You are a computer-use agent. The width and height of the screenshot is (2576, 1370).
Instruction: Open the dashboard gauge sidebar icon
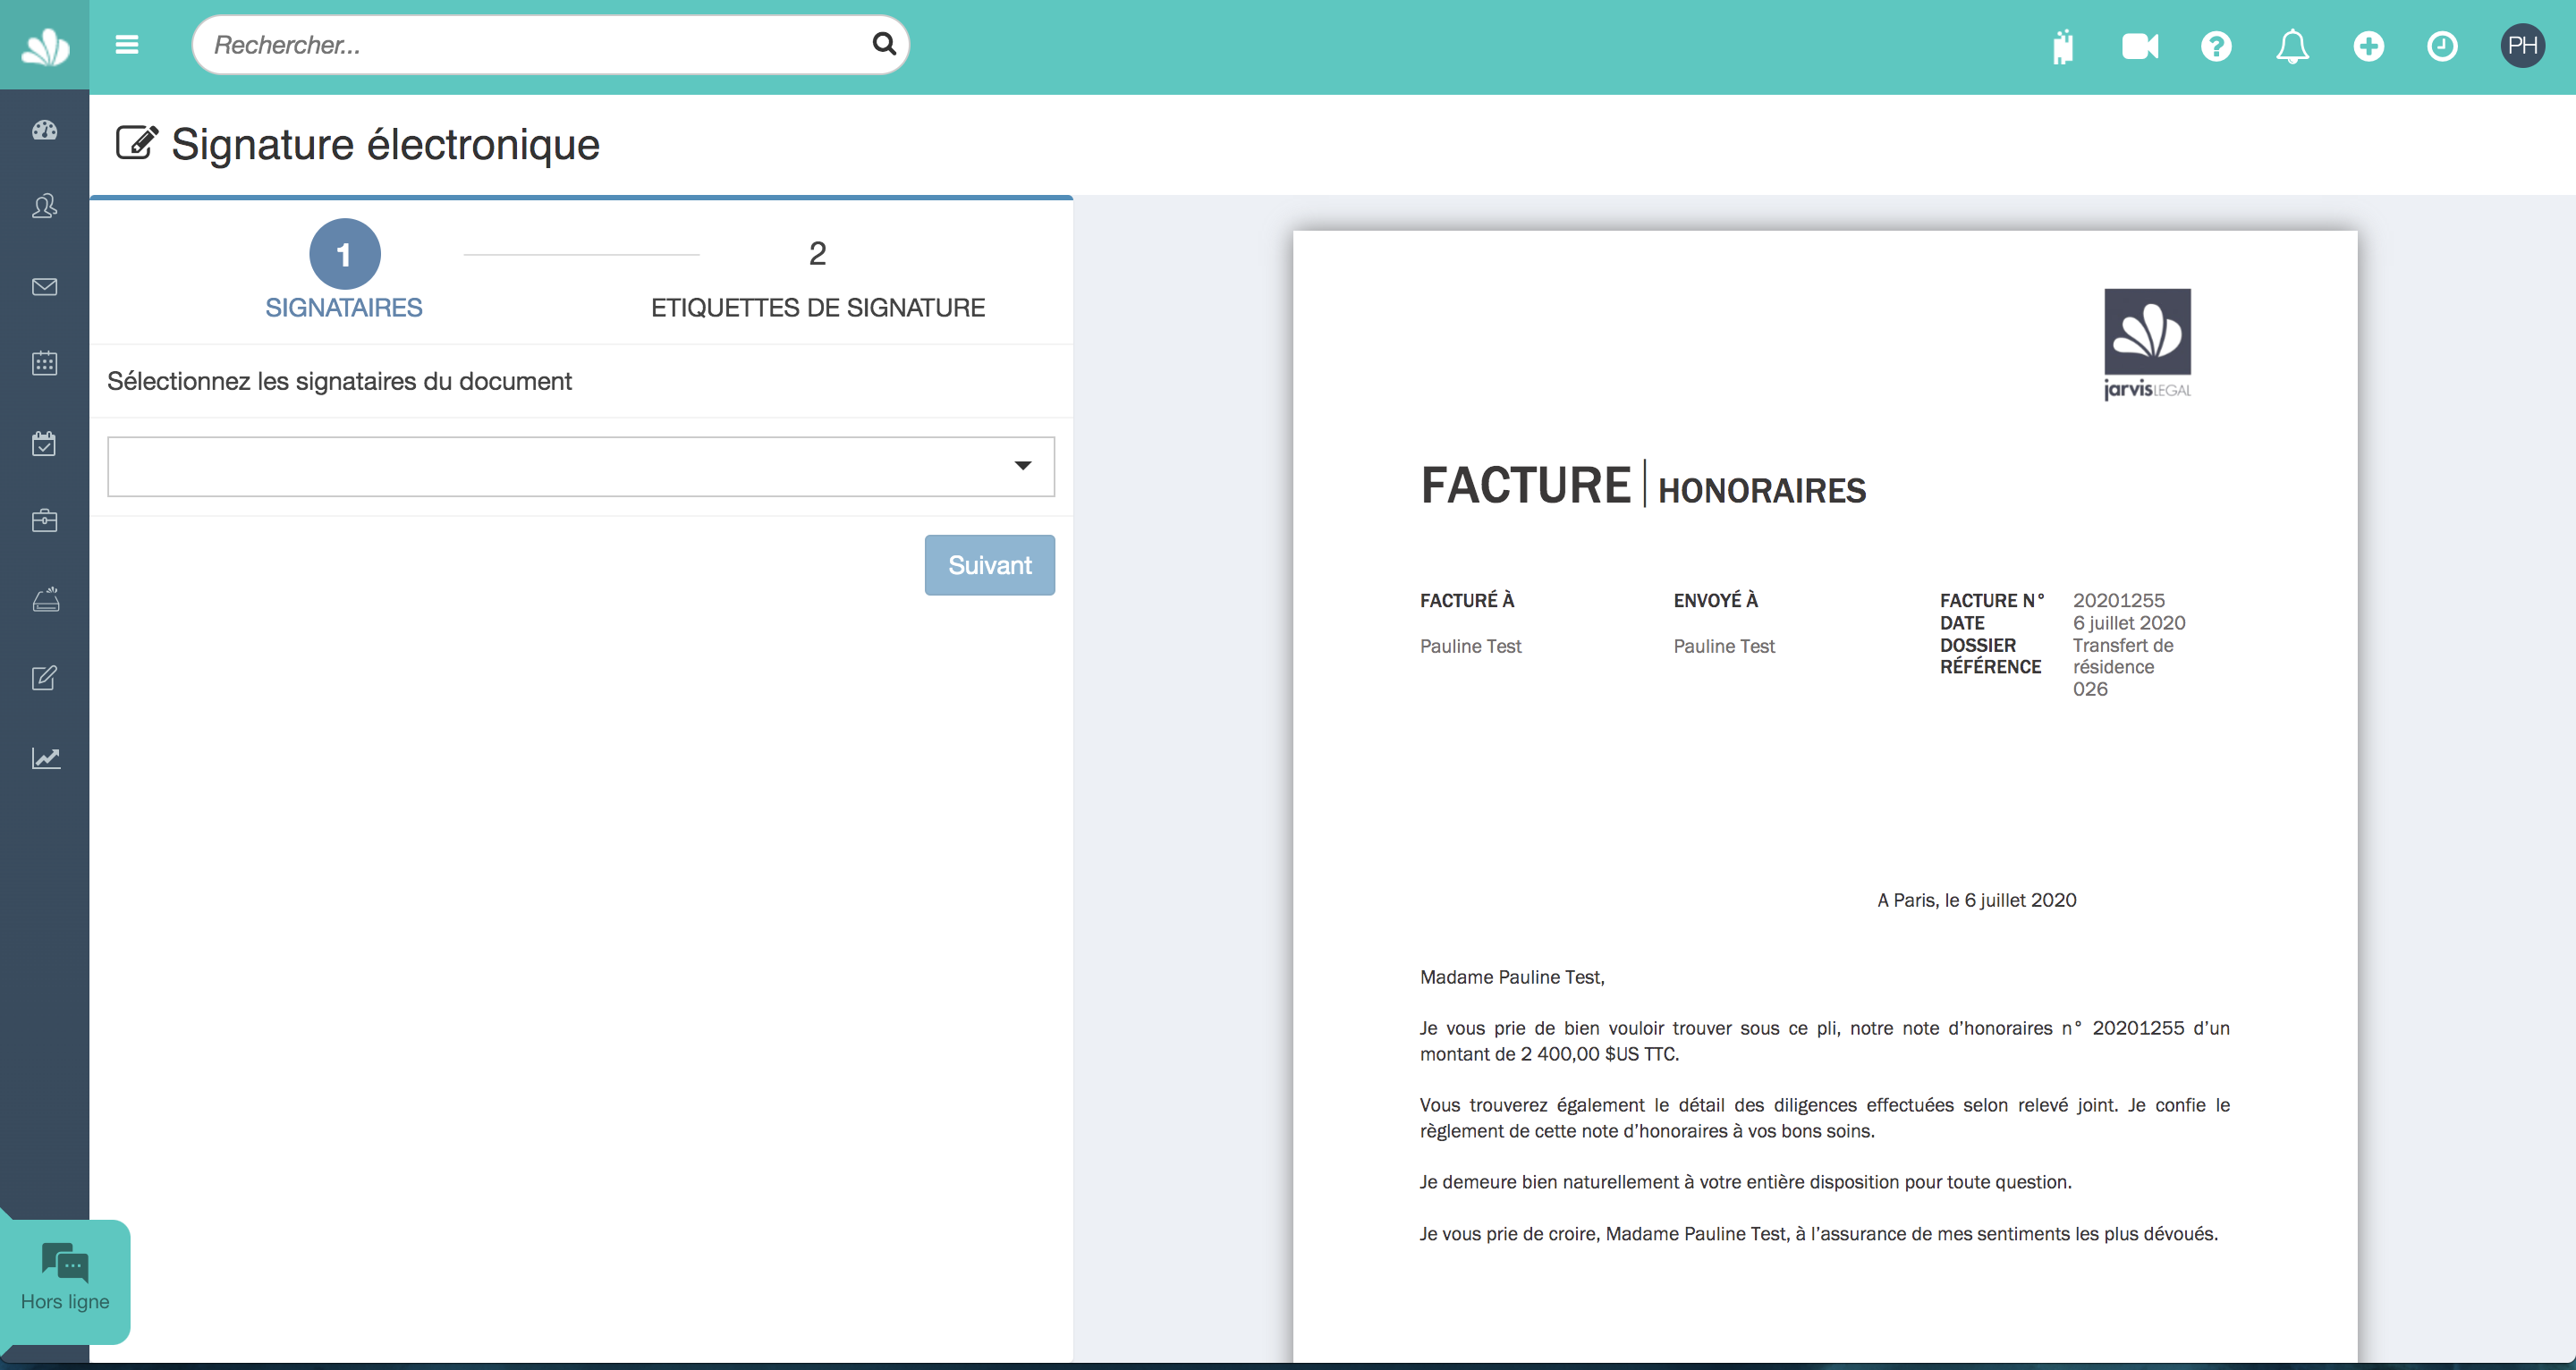45,130
